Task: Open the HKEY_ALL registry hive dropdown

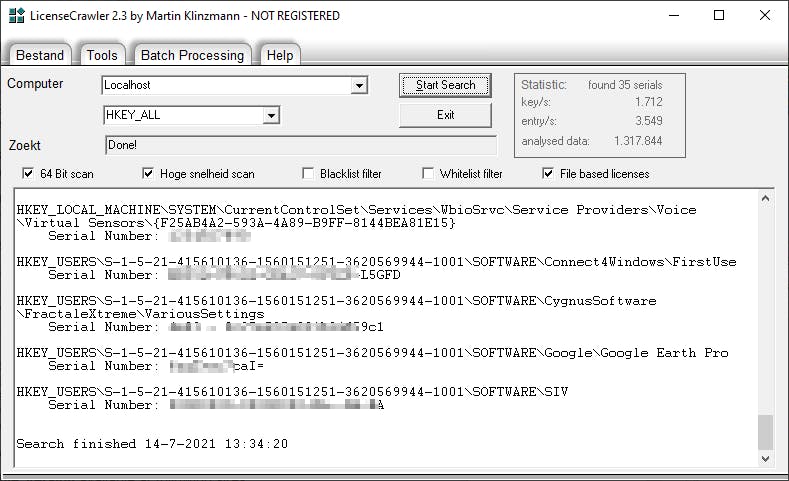Action: [270, 116]
